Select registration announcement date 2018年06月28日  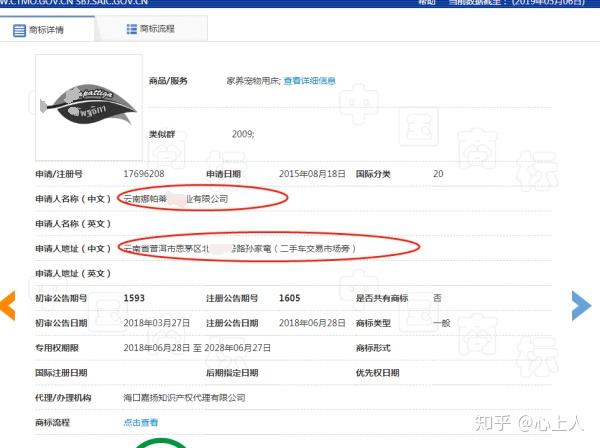pos(312,323)
